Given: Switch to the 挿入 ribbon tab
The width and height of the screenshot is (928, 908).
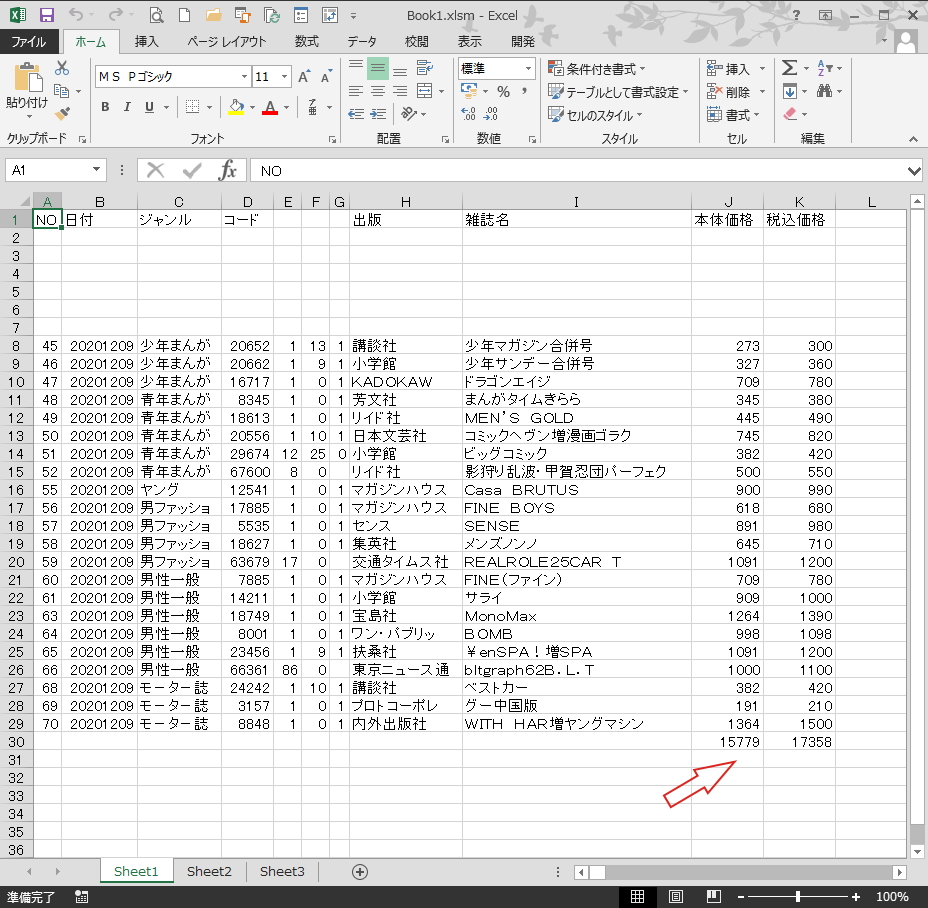Looking at the screenshot, I should click(146, 41).
